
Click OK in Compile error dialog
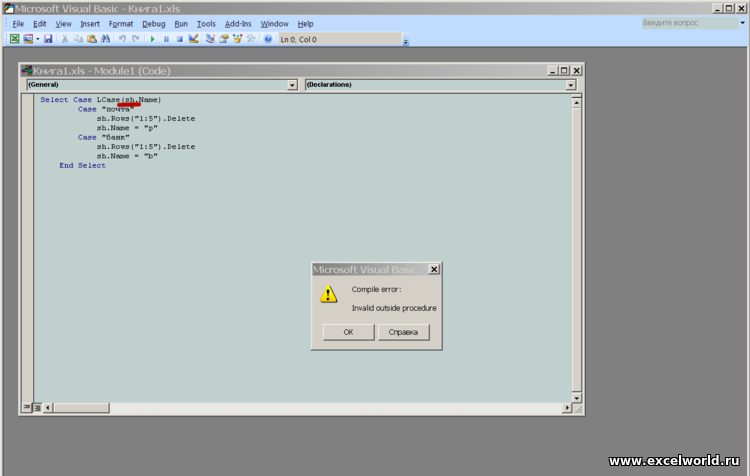[348, 332]
